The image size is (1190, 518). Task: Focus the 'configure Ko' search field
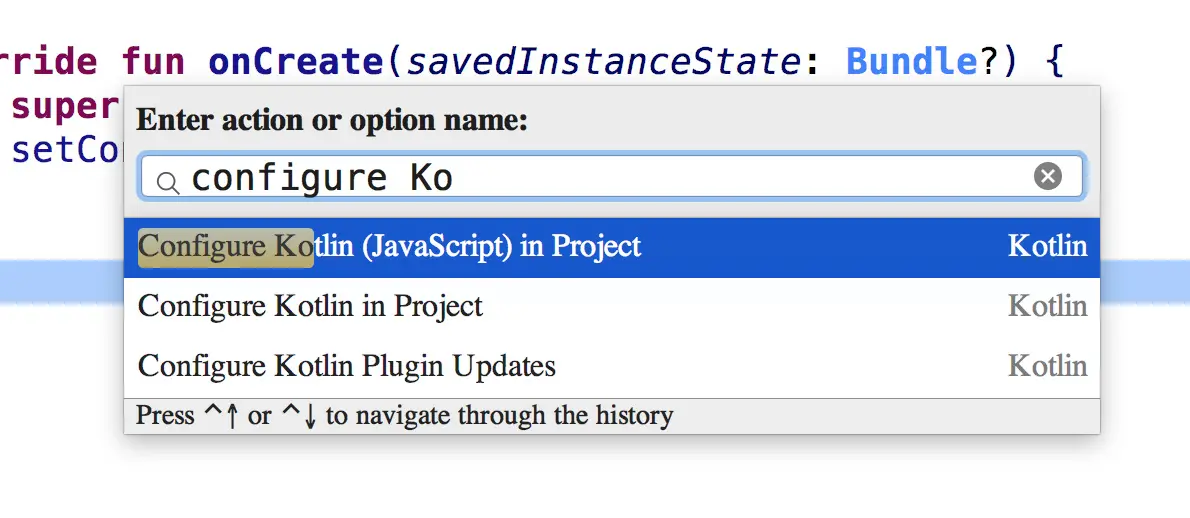tap(600, 178)
